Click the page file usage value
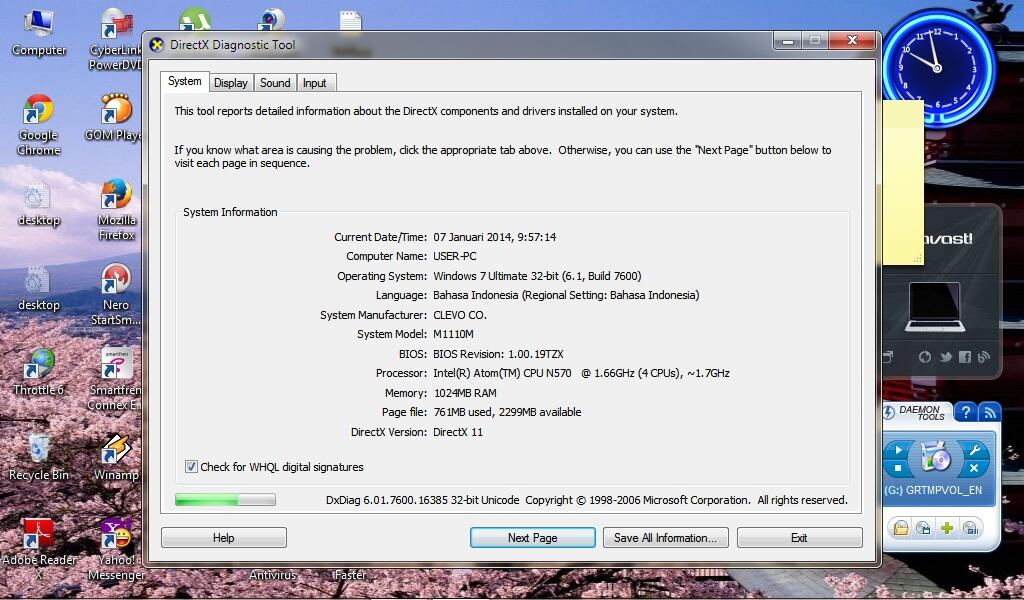This screenshot has height=600, width=1024. coord(507,413)
